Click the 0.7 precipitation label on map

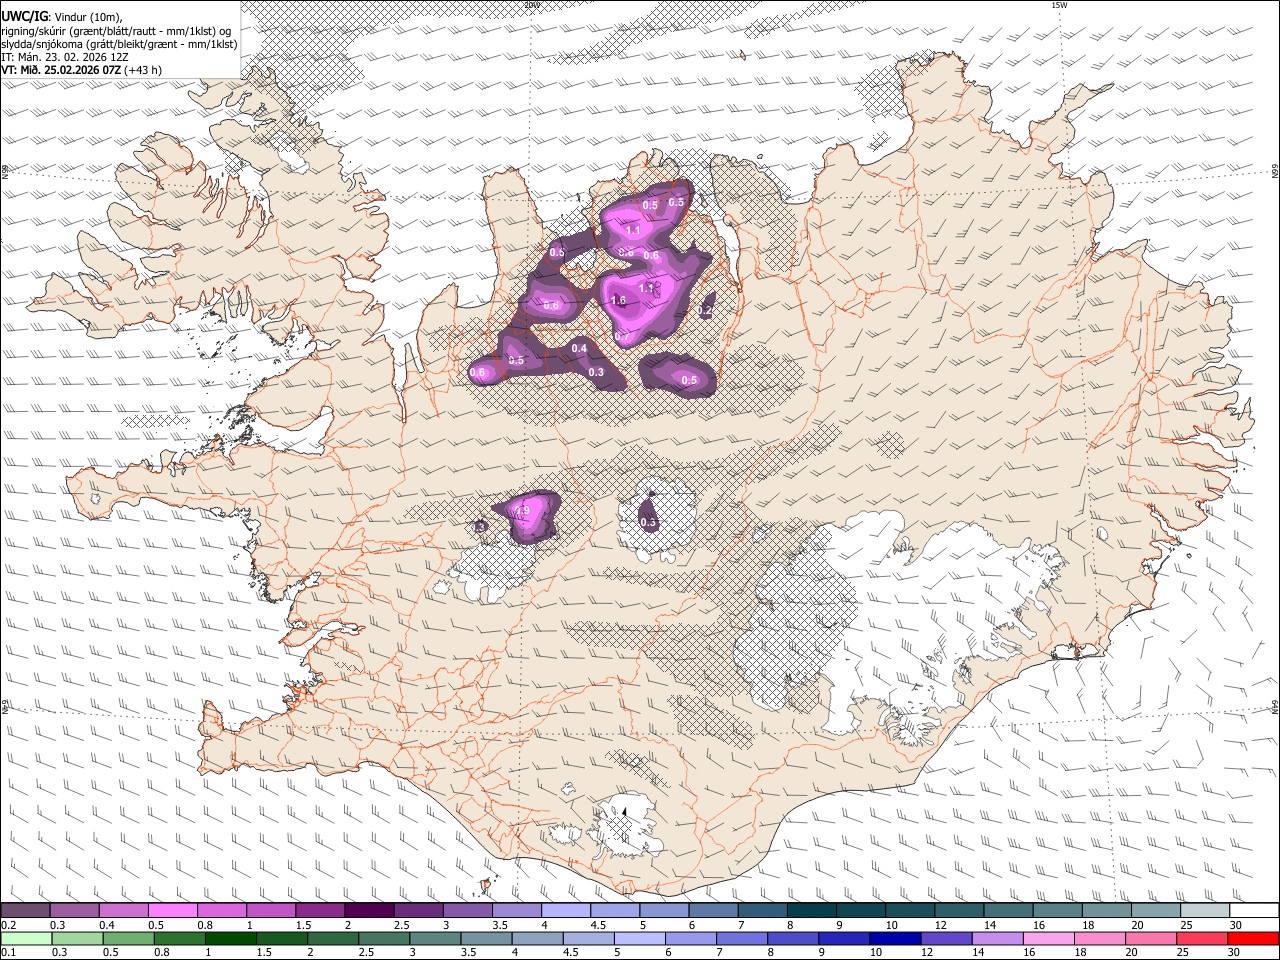pyautogui.click(x=621, y=337)
